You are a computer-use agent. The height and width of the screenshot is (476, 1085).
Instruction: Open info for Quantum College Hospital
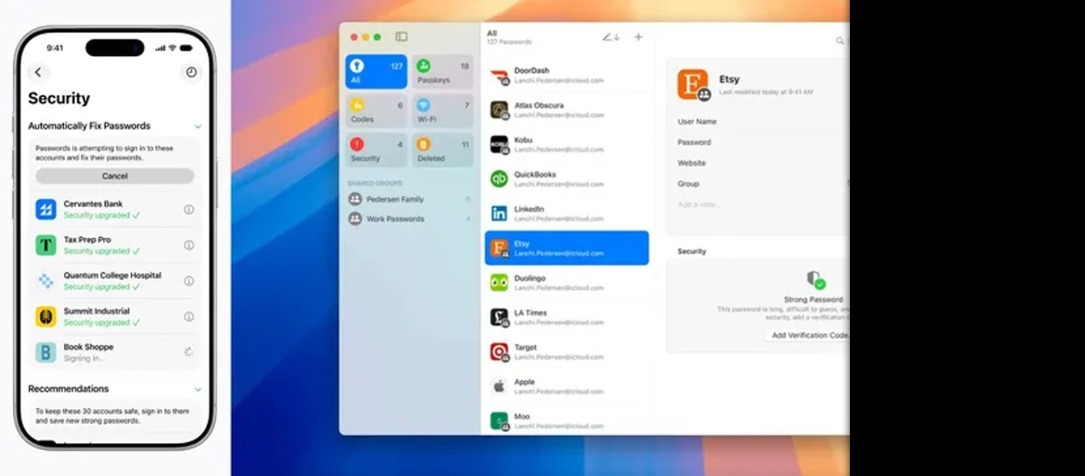(189, 281)
